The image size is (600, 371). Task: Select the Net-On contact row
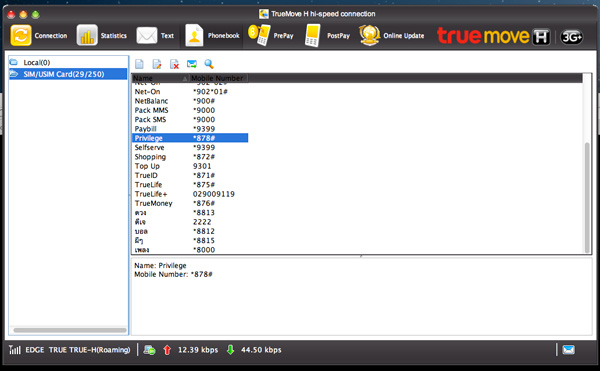[190, 92]
